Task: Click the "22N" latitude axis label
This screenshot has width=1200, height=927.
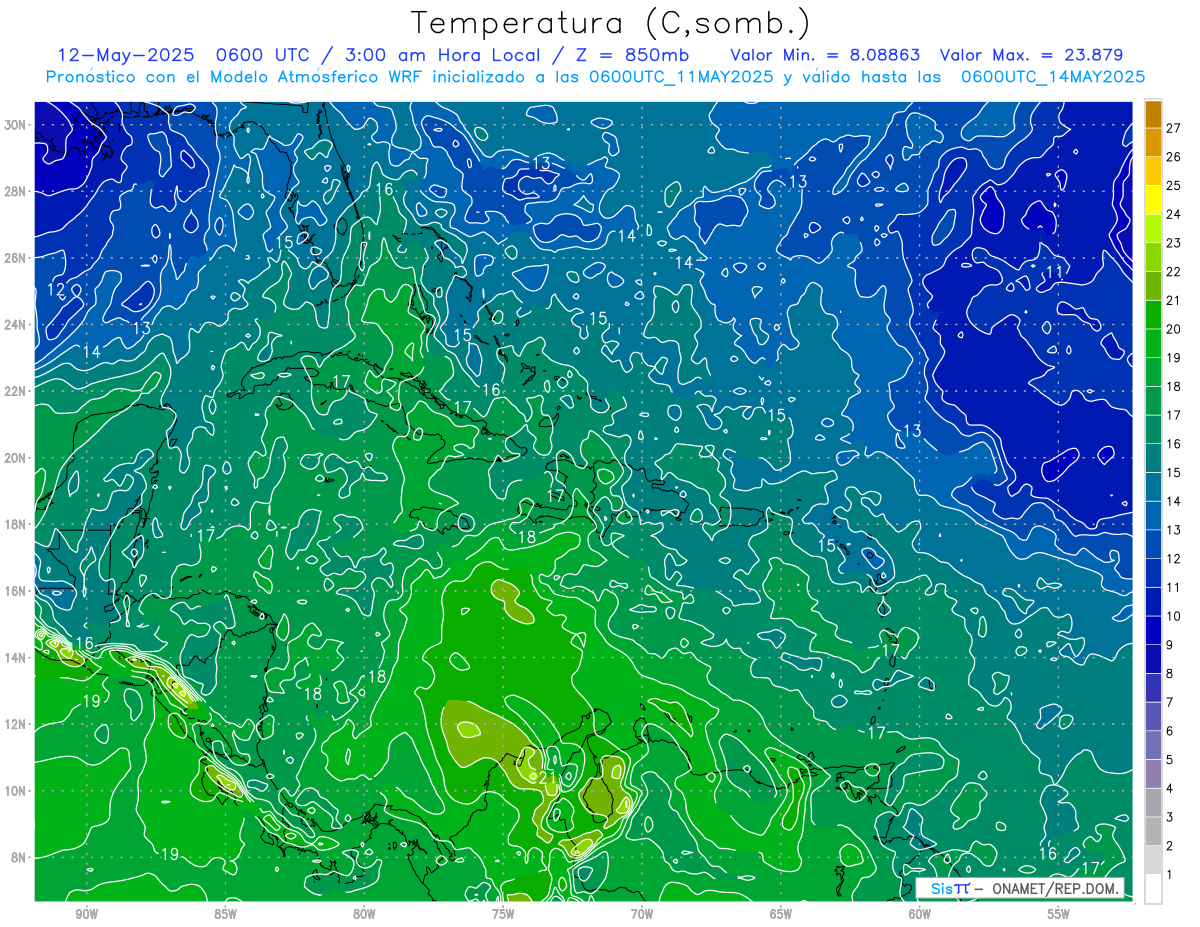Action: tap(16, 391)
